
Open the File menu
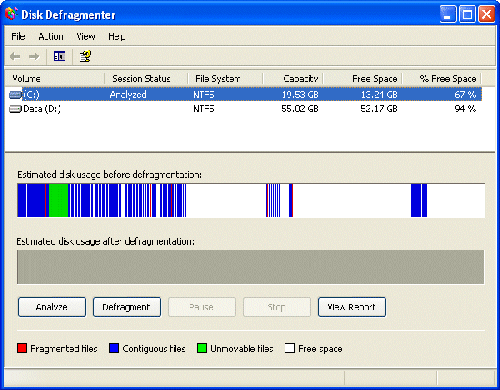tap(18, 36)
